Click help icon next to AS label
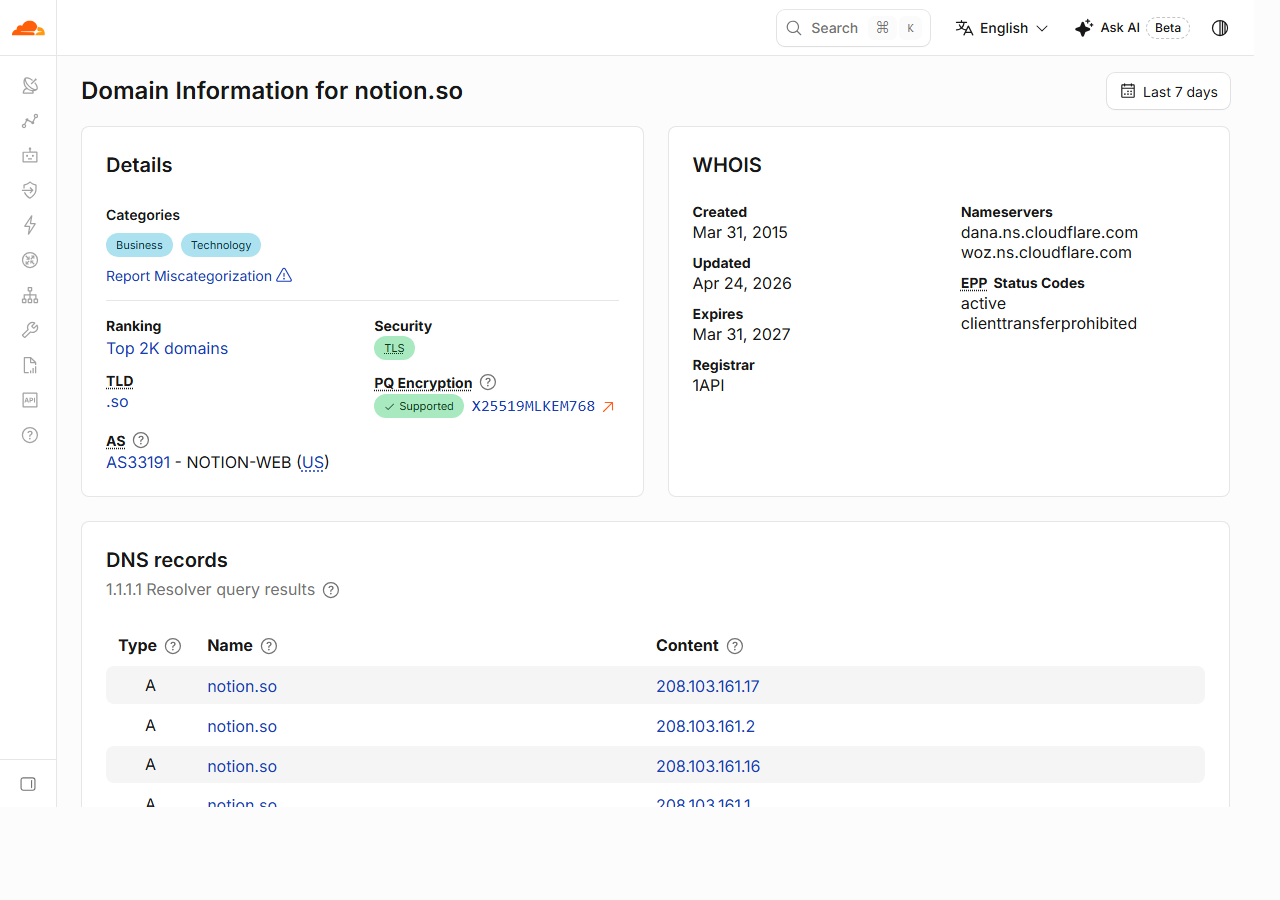The width and height of the screenshot is (1280, 900). pos(141,440)
